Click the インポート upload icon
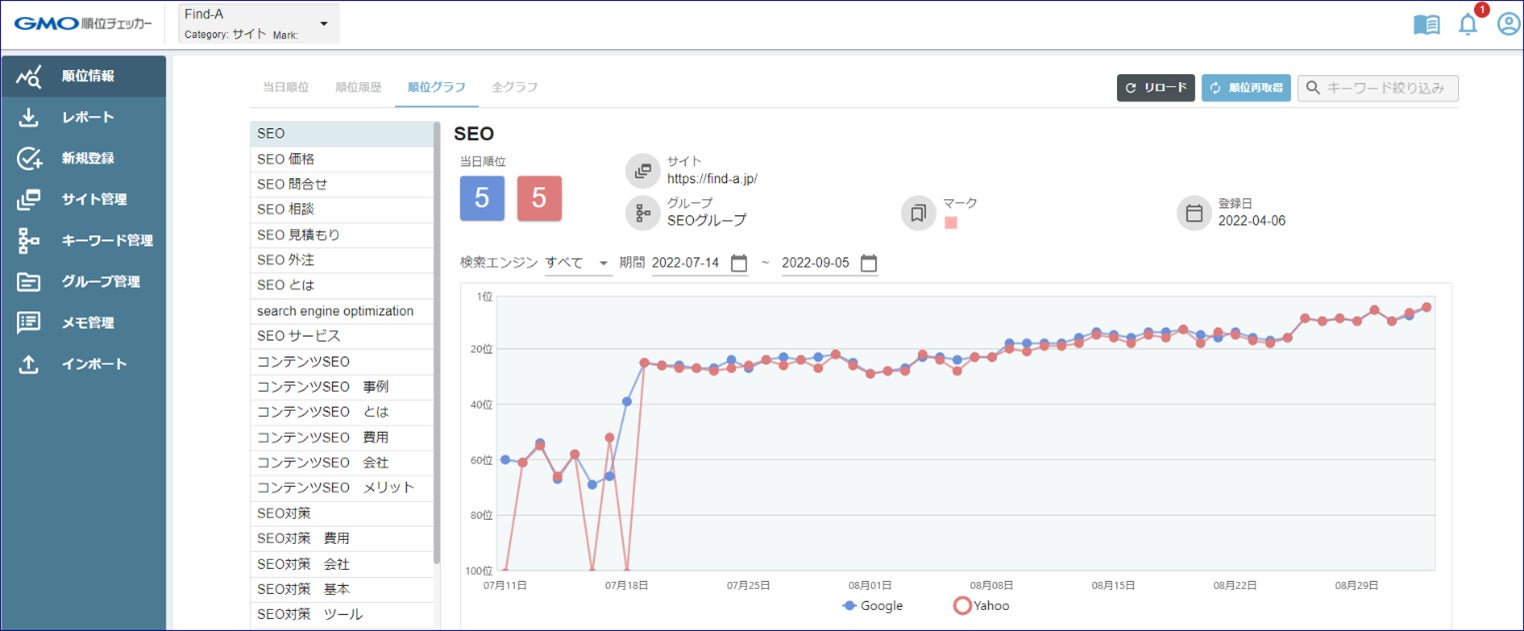This screenshot has width=1524, height=631. 29,364
